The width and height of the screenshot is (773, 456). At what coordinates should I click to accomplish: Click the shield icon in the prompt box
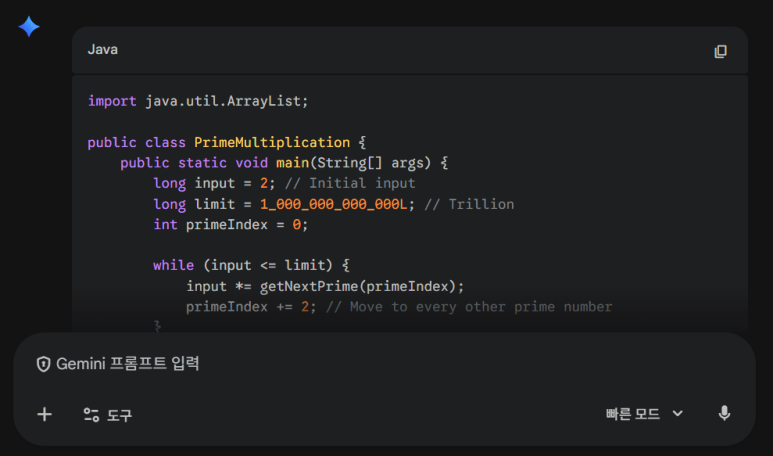(x=43, y=364)
